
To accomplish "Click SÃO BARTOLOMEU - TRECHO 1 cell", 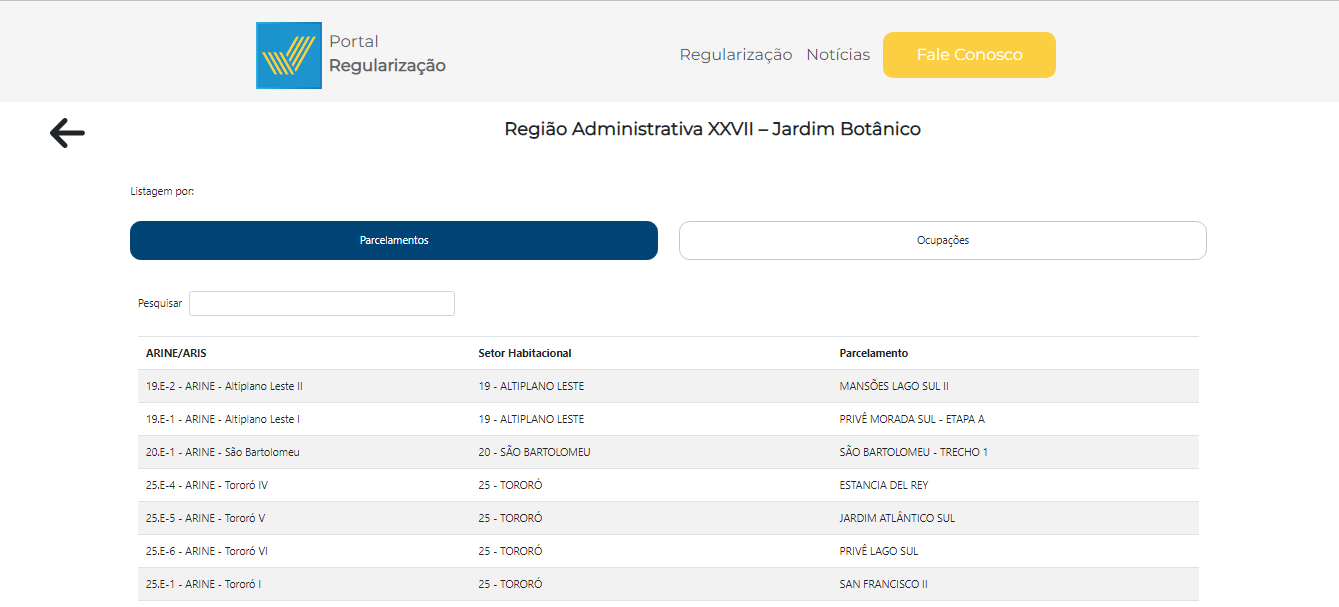I will (913, 452).
